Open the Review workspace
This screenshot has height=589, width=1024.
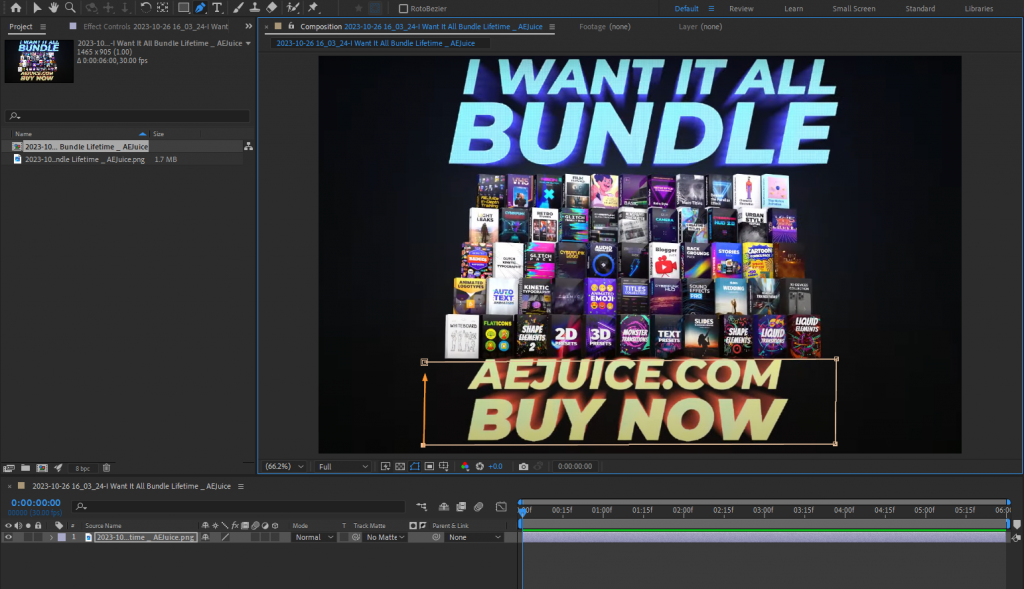(x=740, y=8)
